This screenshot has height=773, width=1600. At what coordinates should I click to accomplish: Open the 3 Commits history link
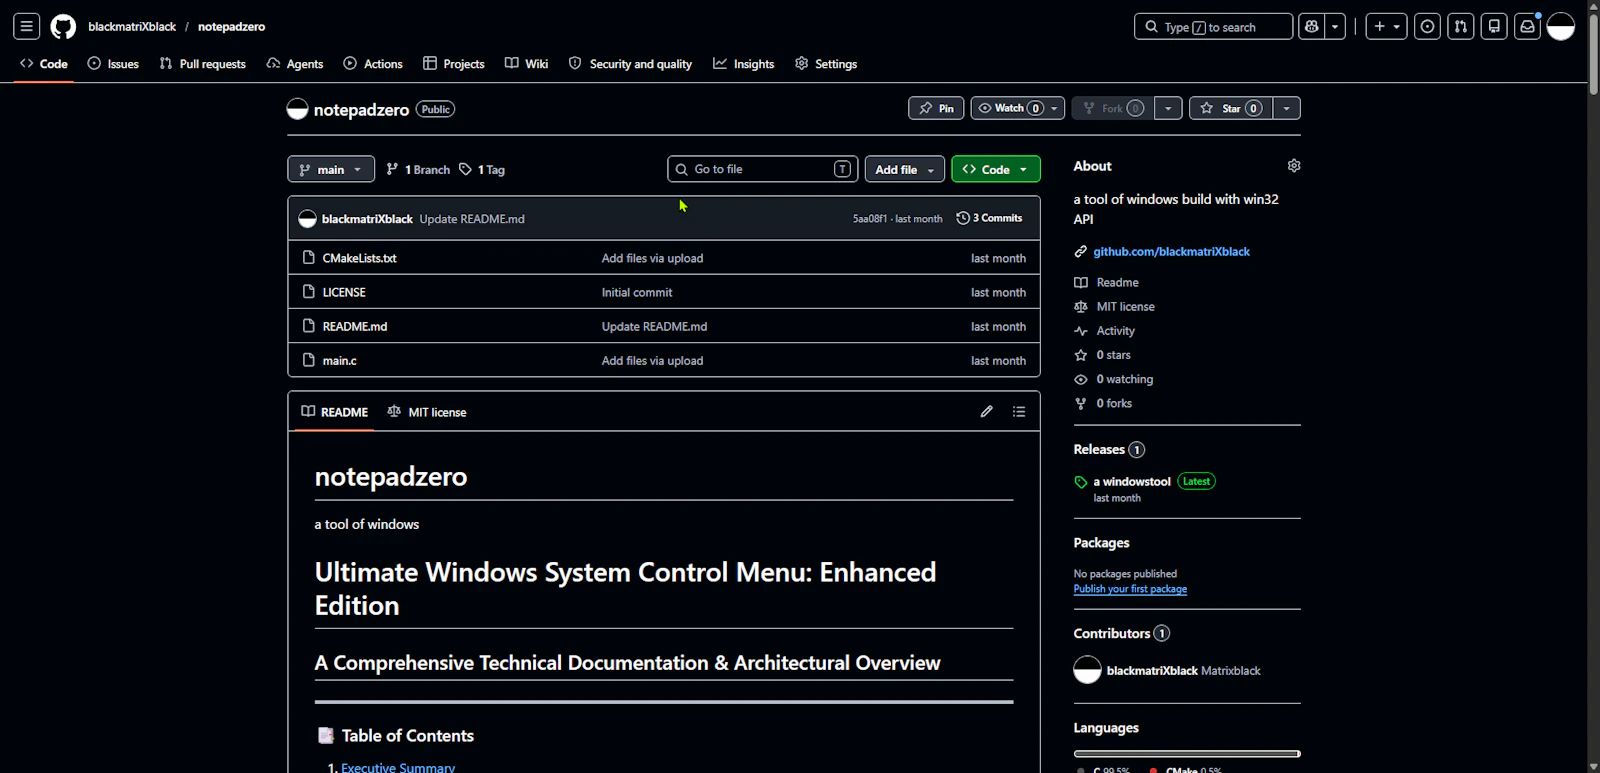tap(990, 218)
